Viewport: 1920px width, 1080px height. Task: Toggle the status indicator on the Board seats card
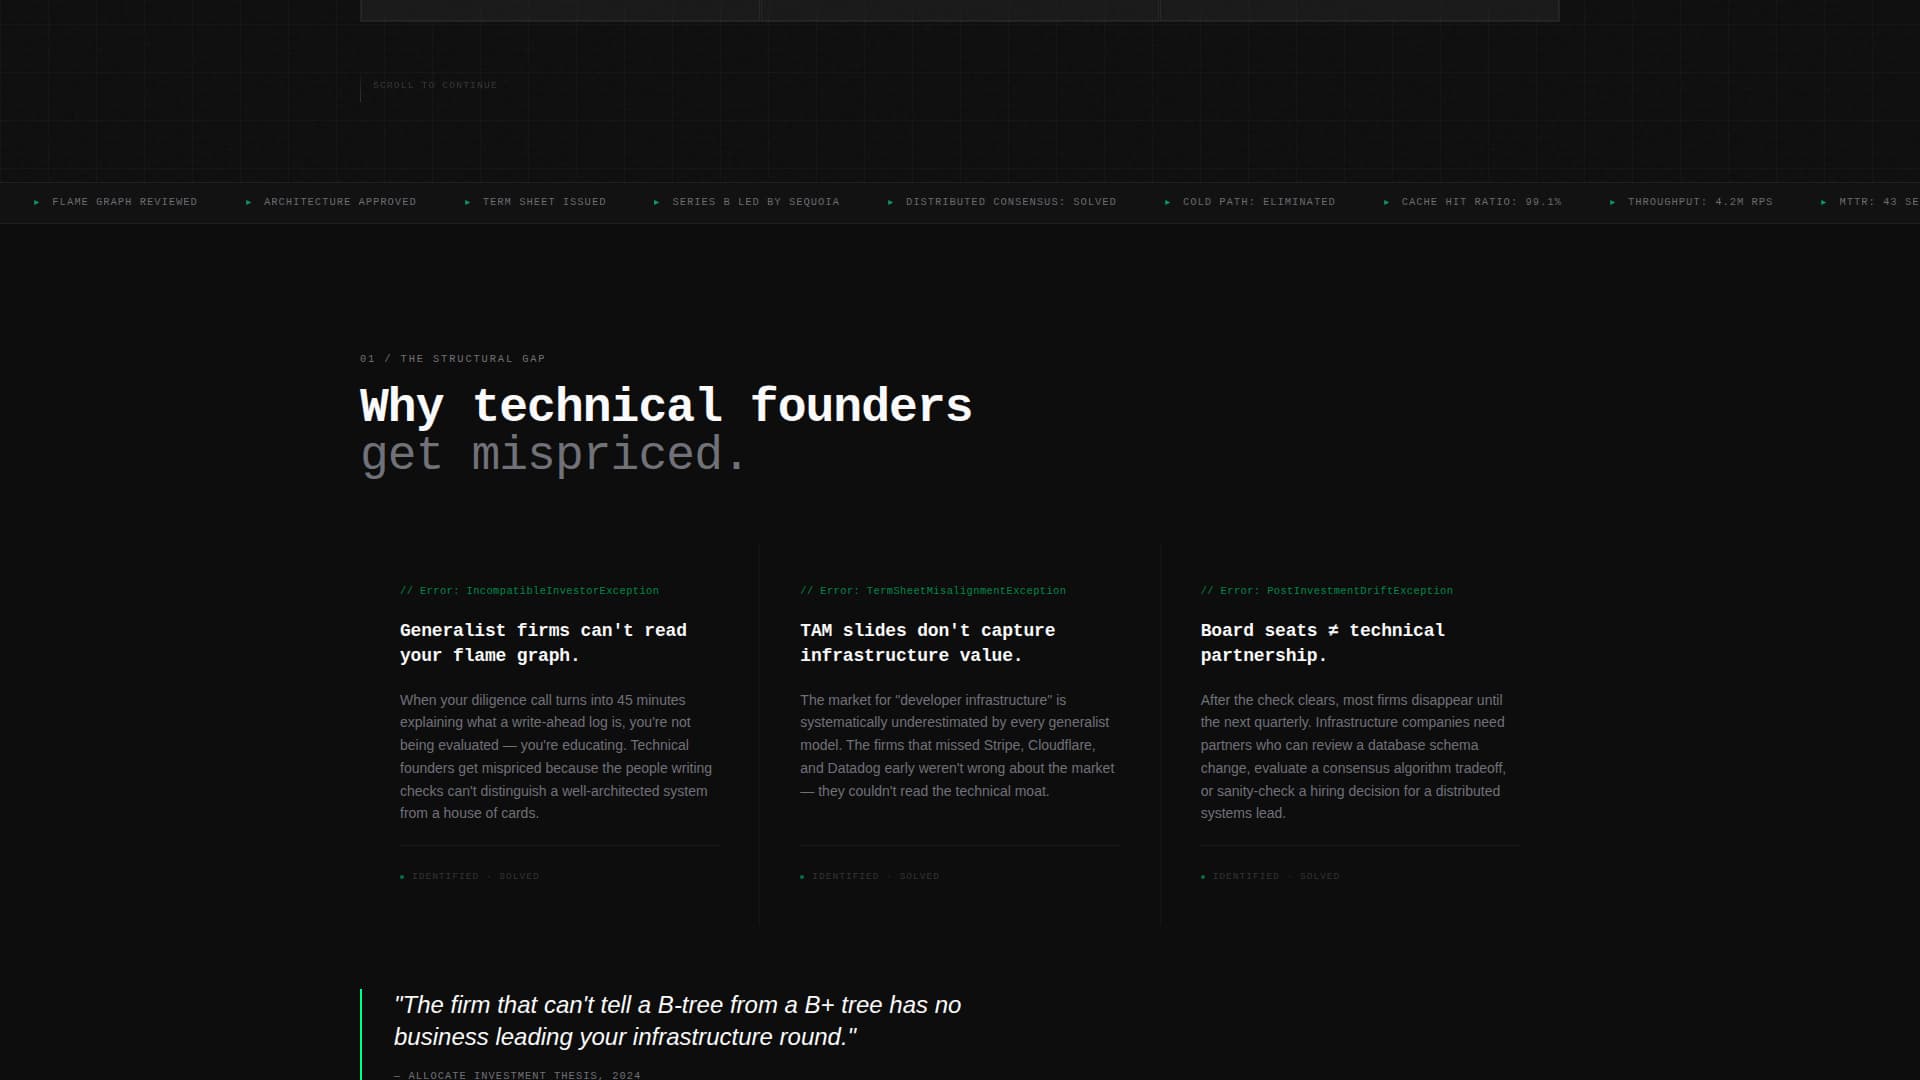pos(1203,875)
